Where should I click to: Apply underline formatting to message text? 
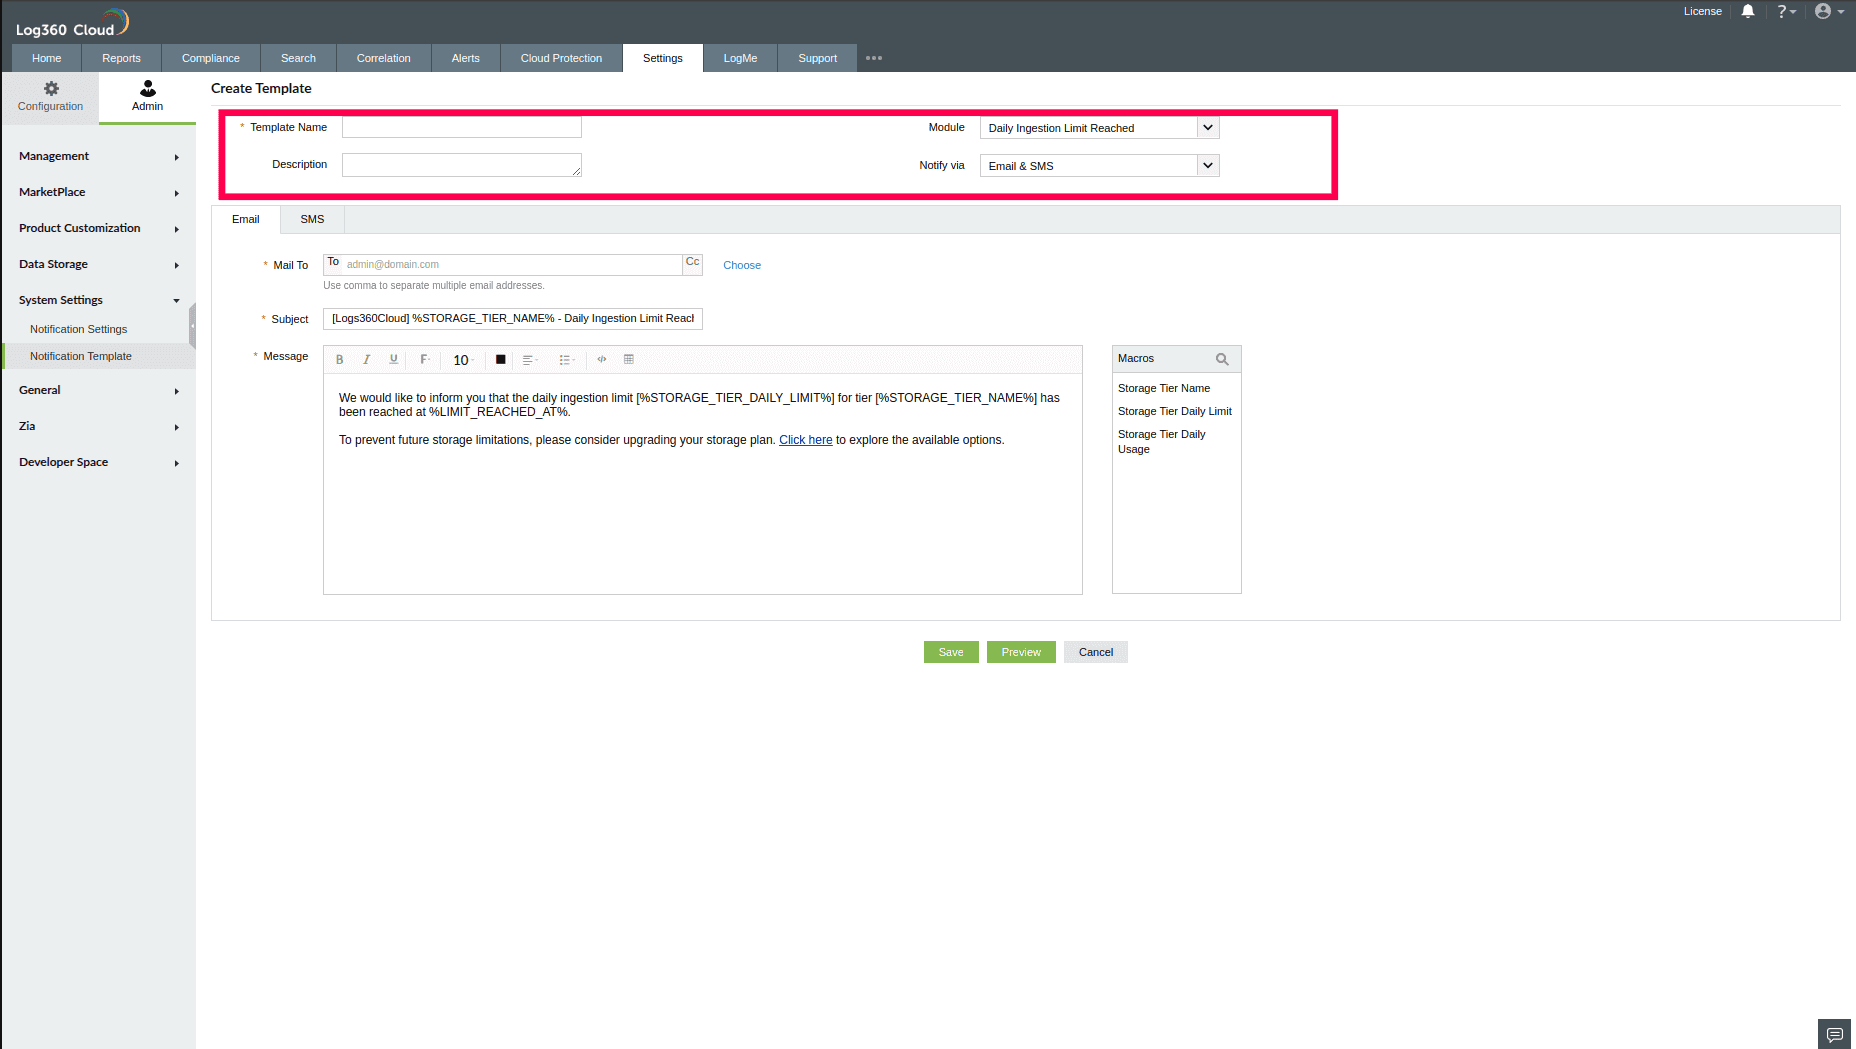393,359
